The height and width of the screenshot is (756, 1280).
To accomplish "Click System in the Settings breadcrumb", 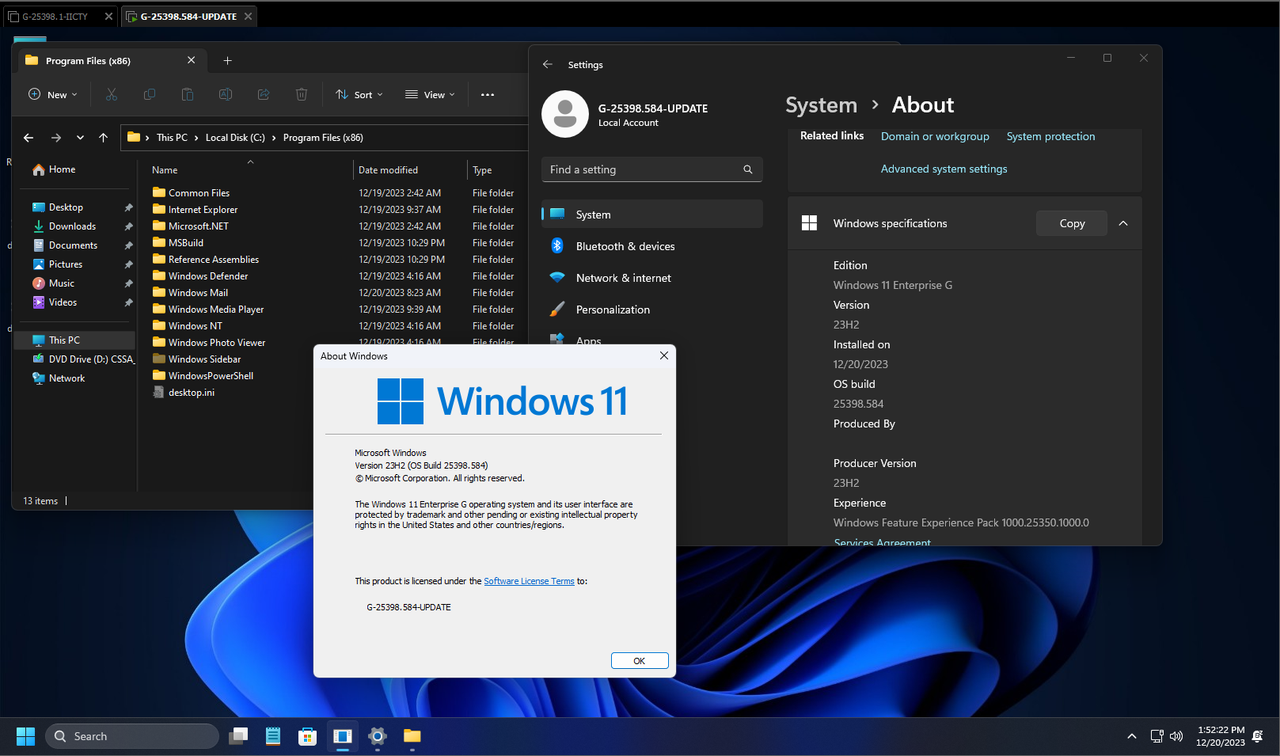I will tap(821, 105).
